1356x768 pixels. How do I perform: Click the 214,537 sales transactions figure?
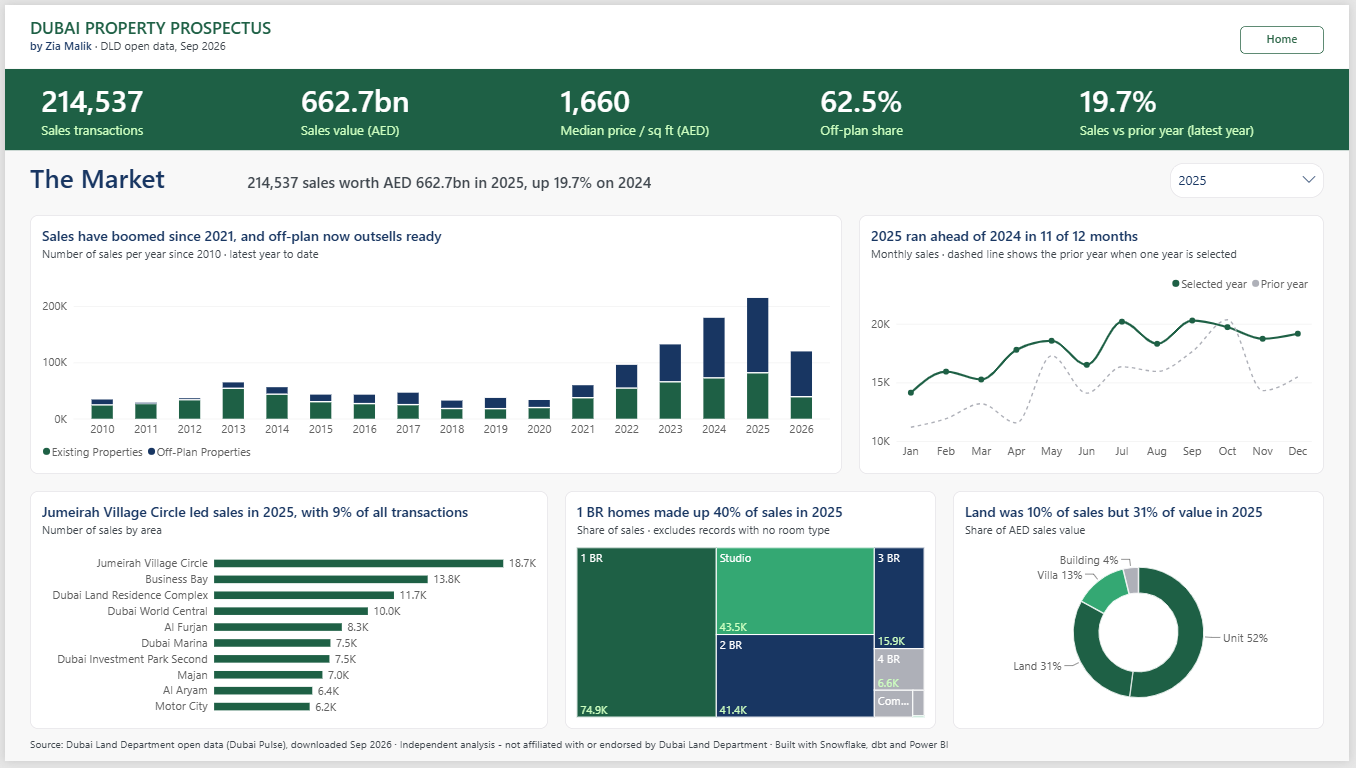pyautogui.click(x=92, y=102)
